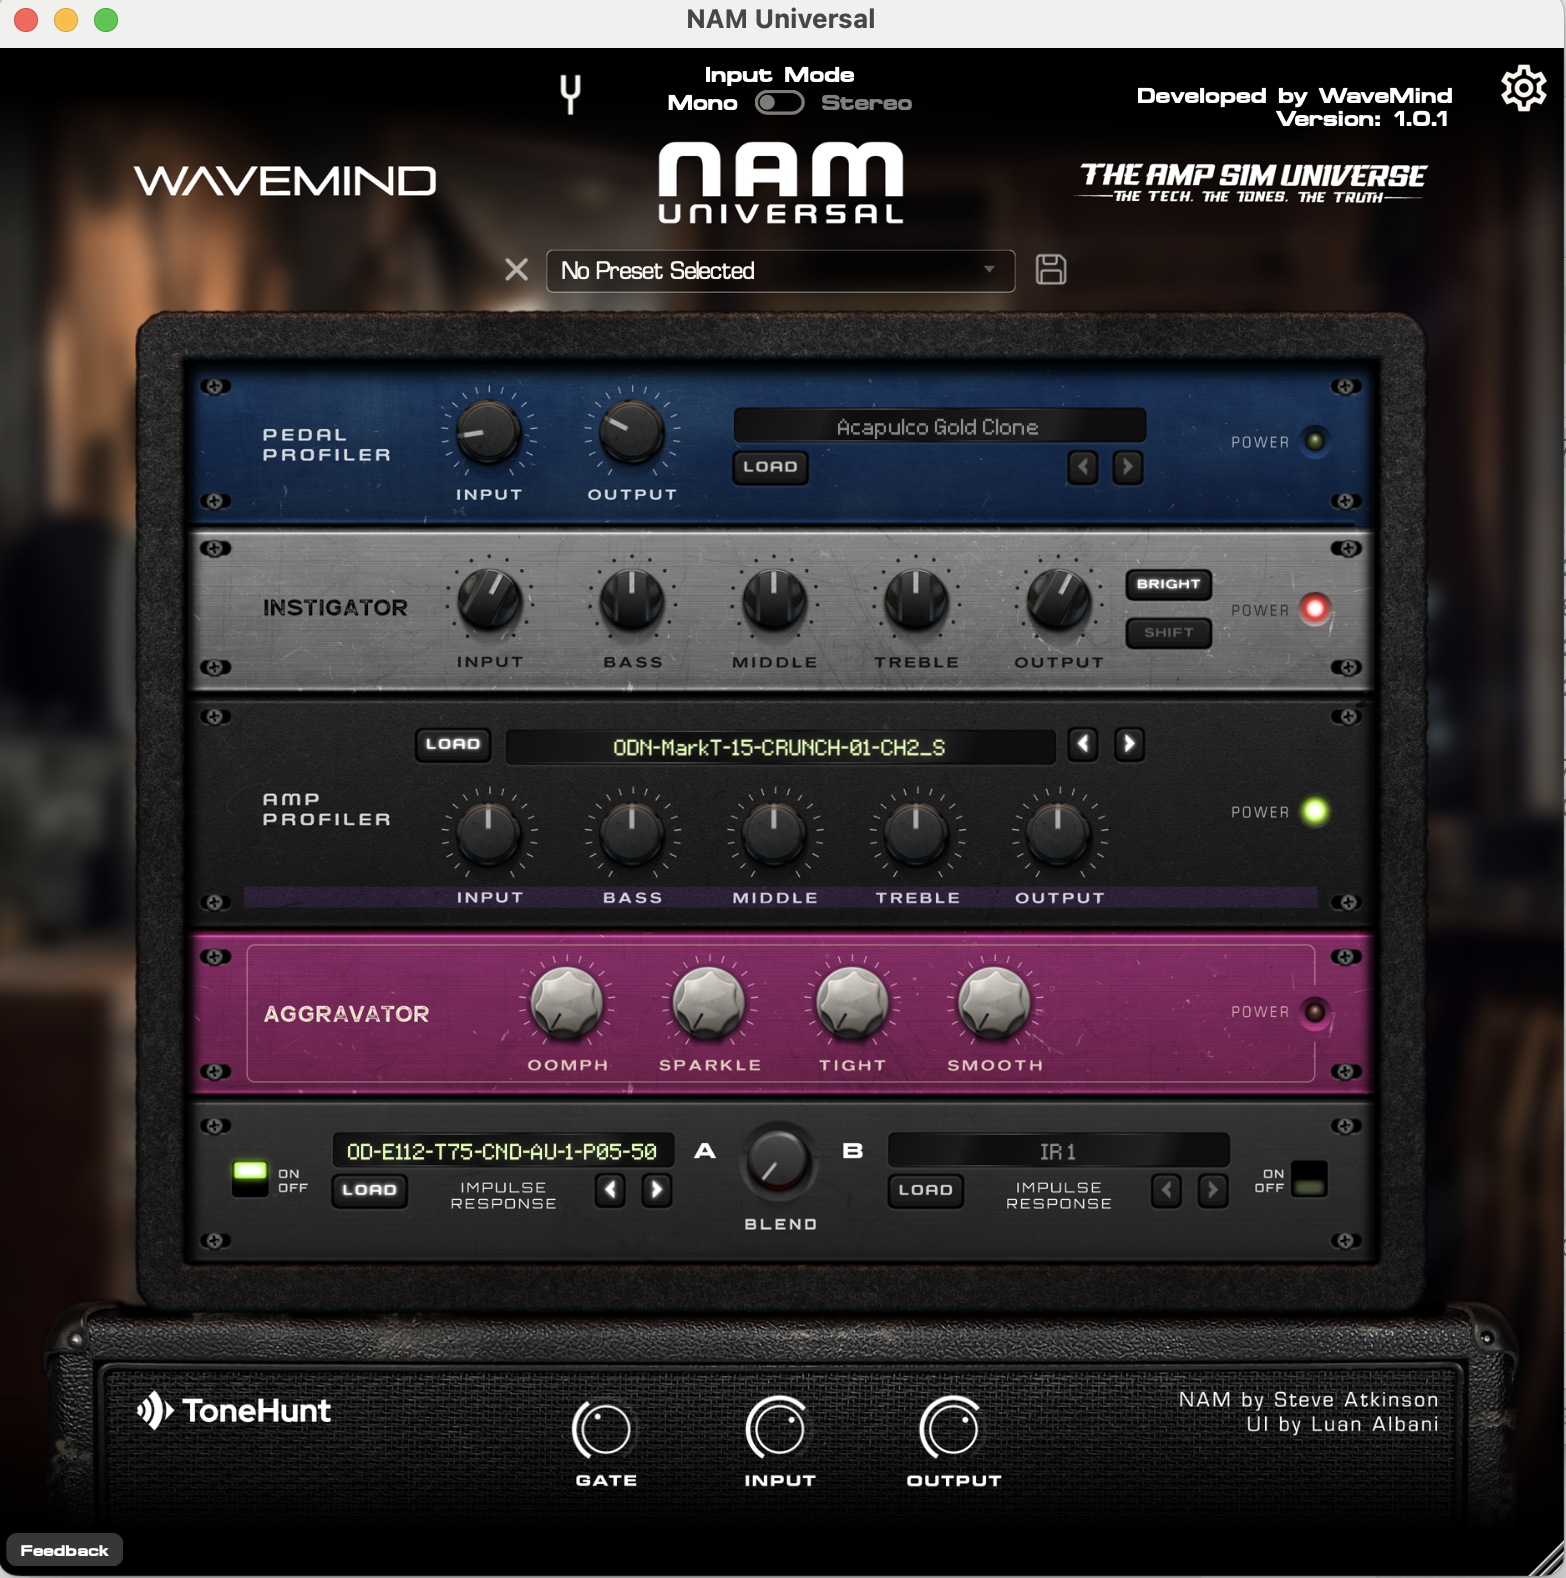Enable the Instigator SHIFT switch
1566x1578 pixels.
coord(1169,633)
